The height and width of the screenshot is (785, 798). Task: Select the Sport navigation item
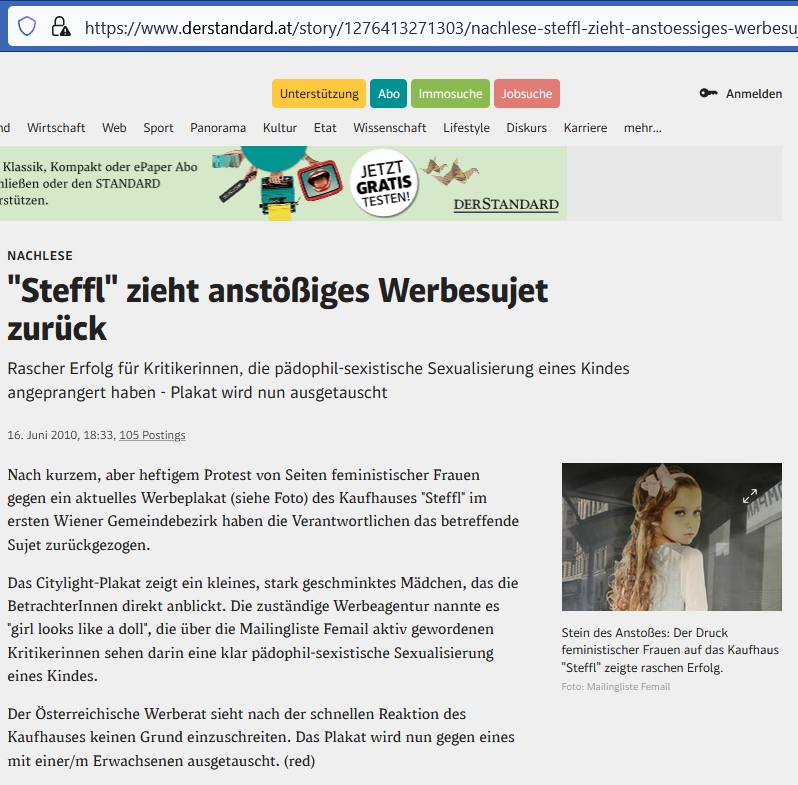pos(158,128)
